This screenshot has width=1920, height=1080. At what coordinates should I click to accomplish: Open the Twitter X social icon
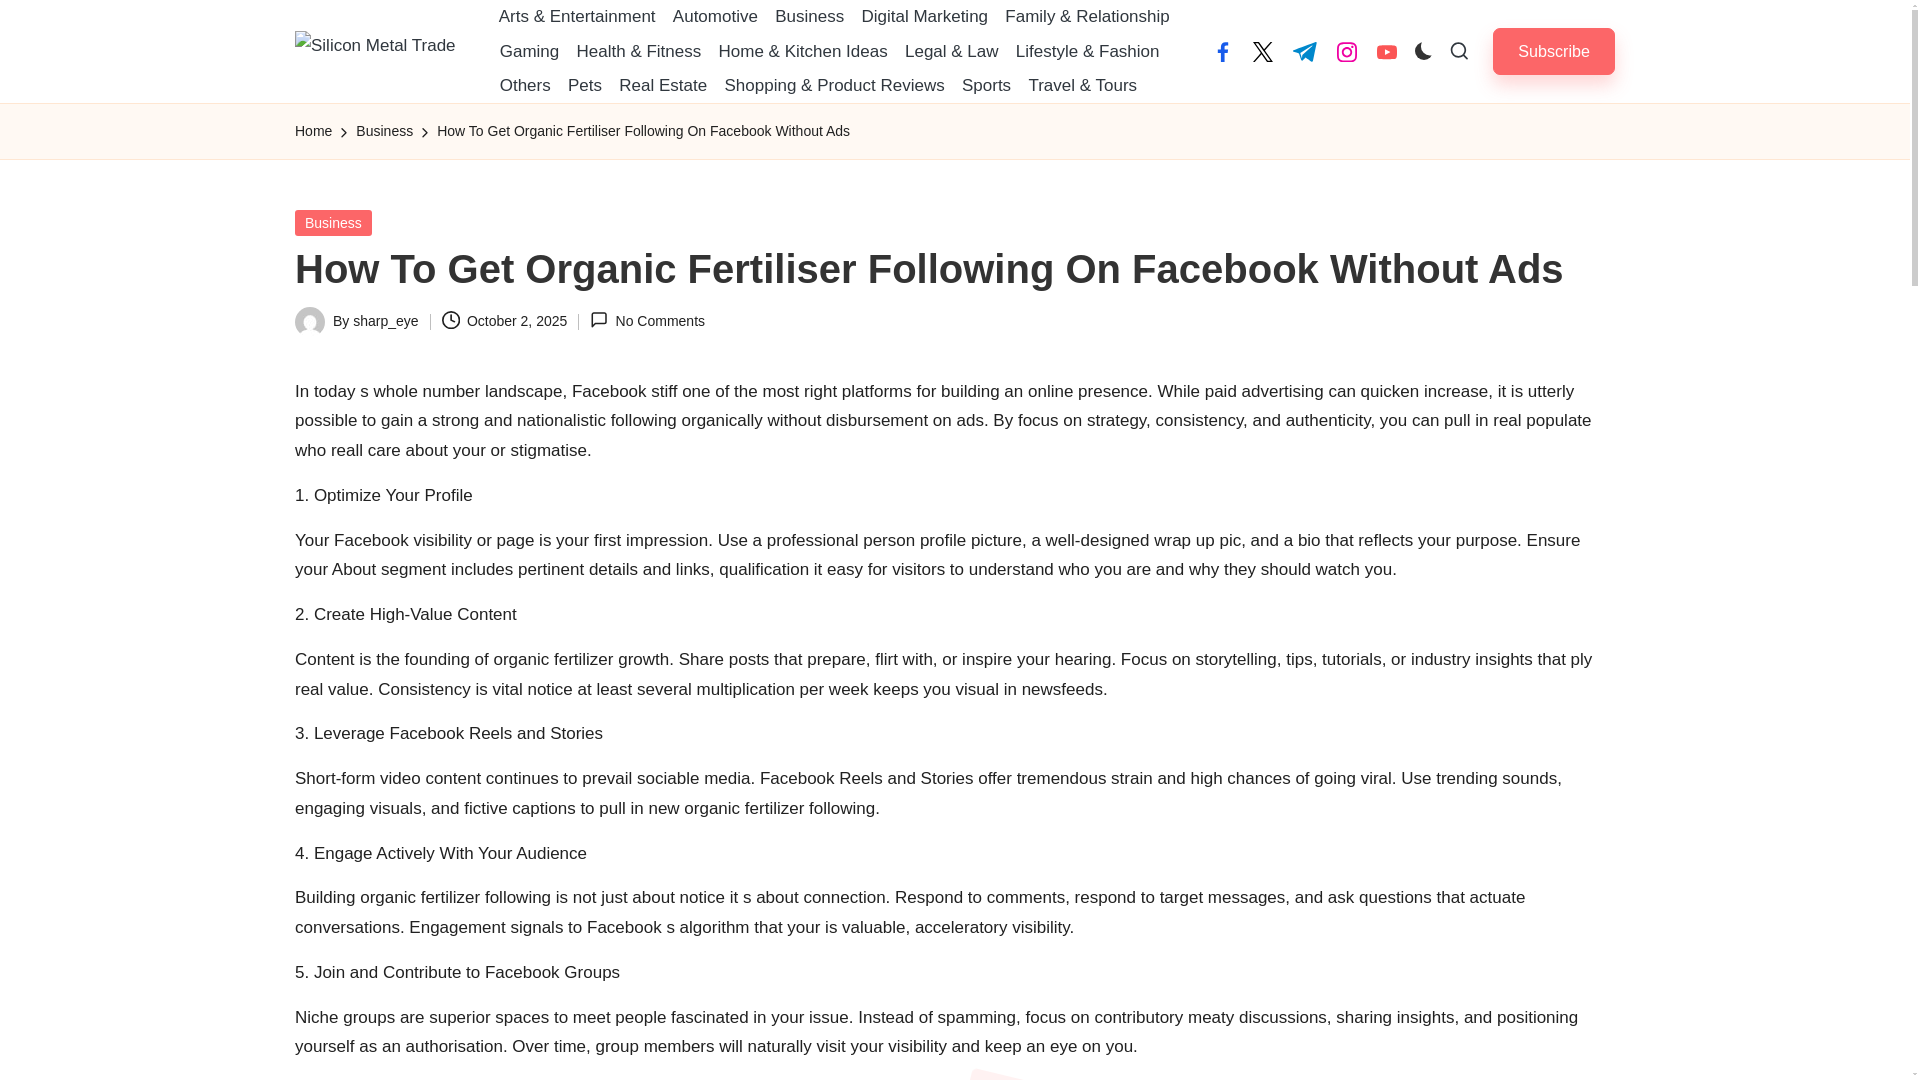pyautogui.click(x=1263, y=52)
